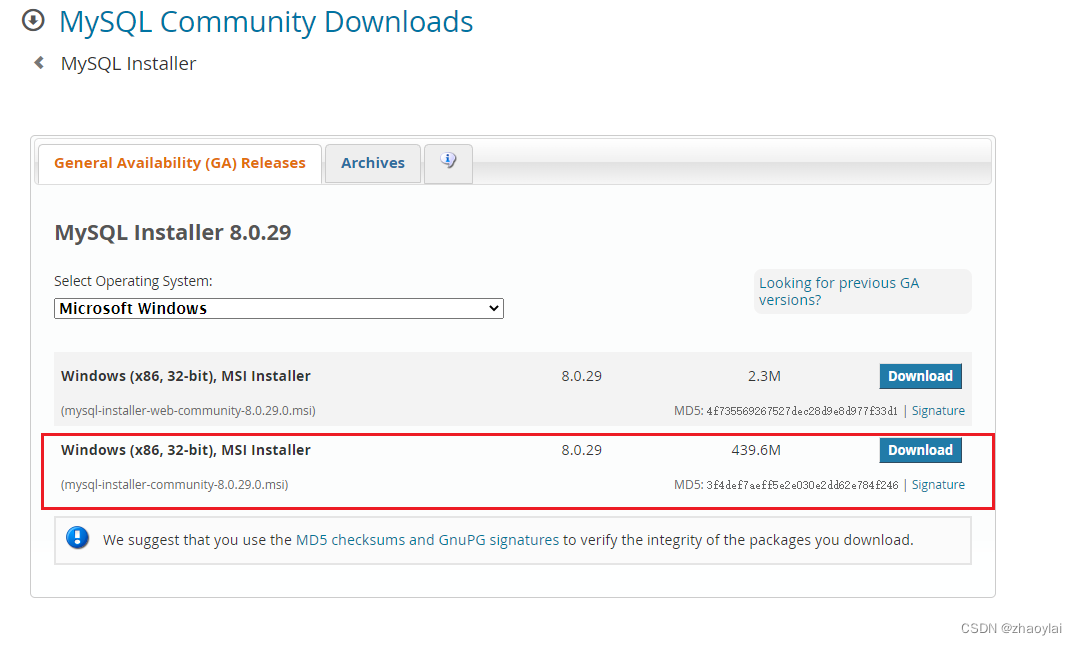Switch to the Archives tab
This screenshot has height=645, width=1077.
coord(373,163)
